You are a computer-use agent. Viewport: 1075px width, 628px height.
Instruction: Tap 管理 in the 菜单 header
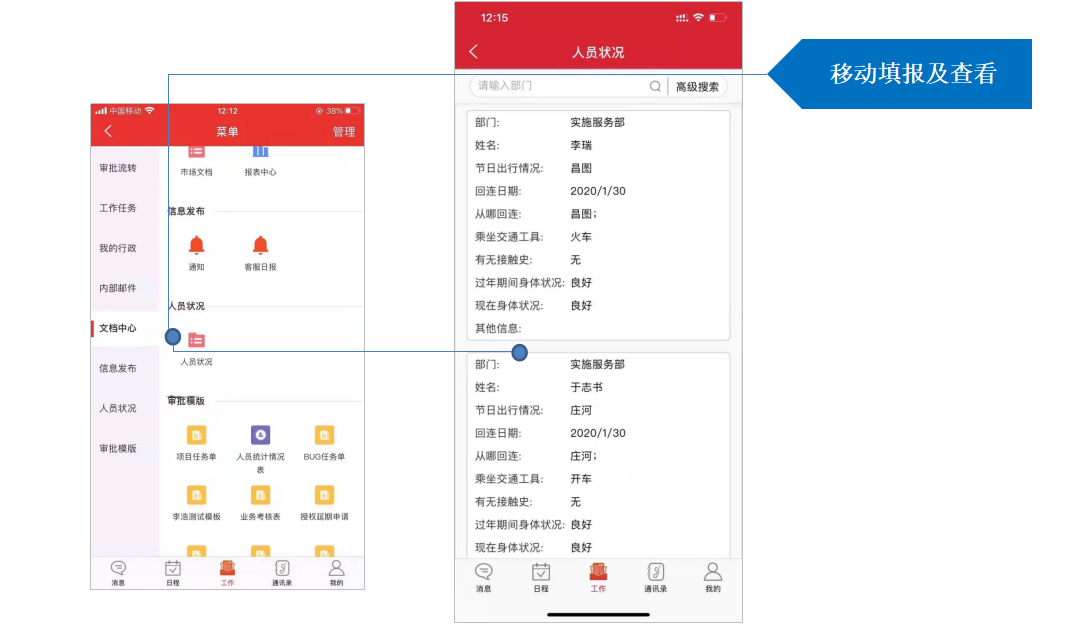343,132
